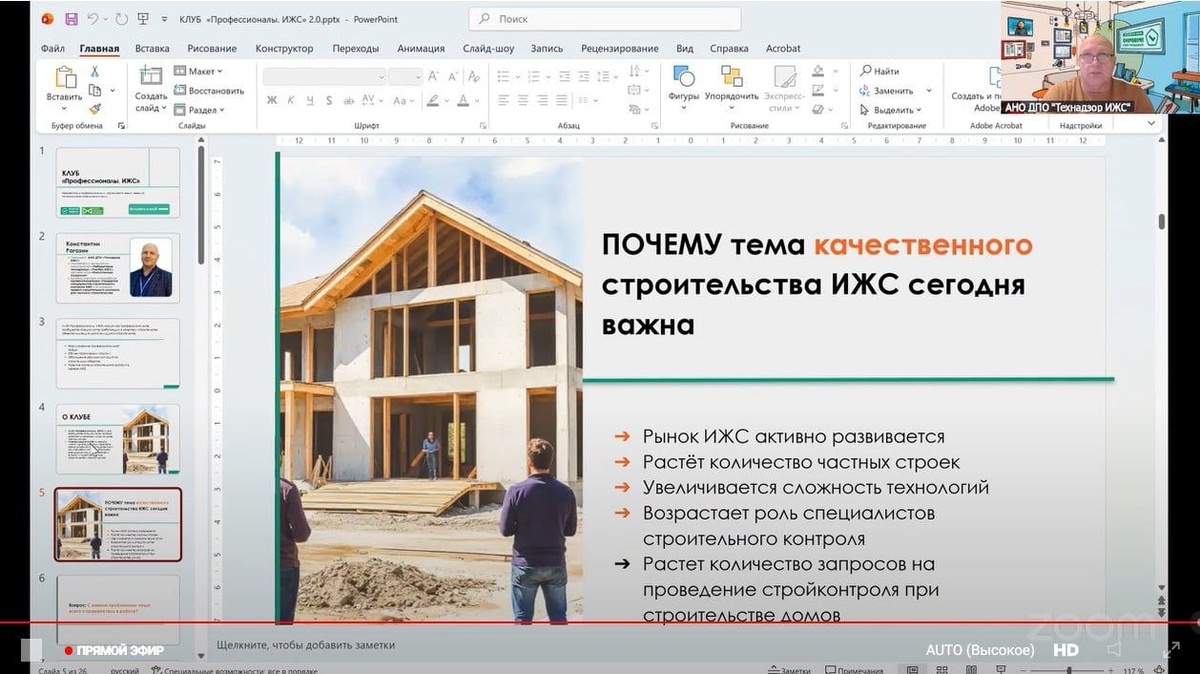Open the font name combo box
The image size is (1200, 674).
tap(324, 76)
